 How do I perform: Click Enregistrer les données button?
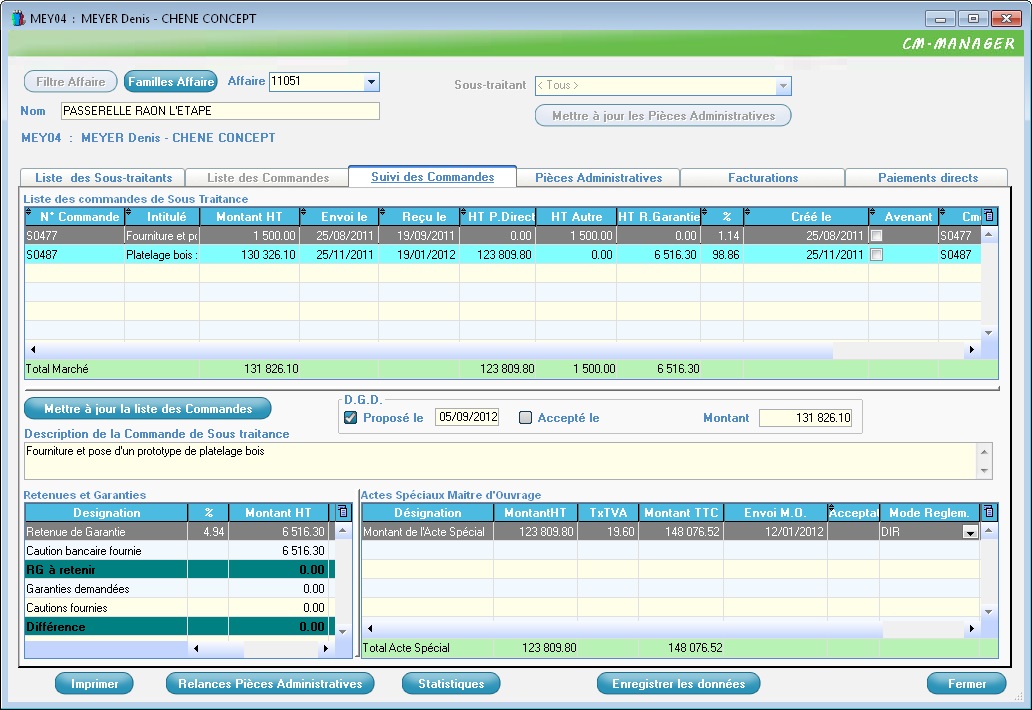[x=679, y=684]
